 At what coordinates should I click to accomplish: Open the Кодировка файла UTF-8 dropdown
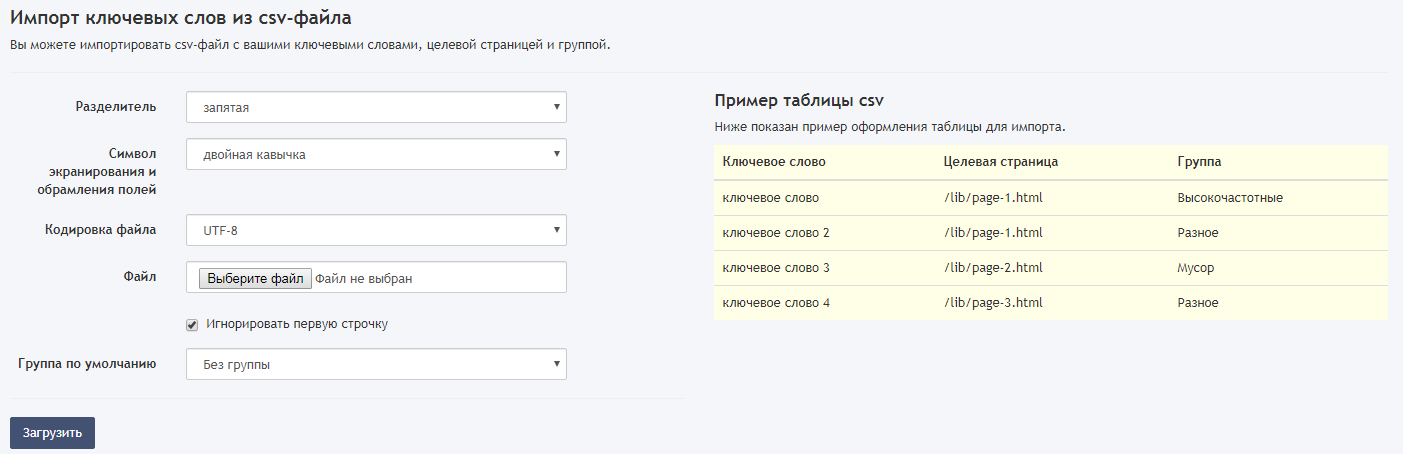coord(376,230)
